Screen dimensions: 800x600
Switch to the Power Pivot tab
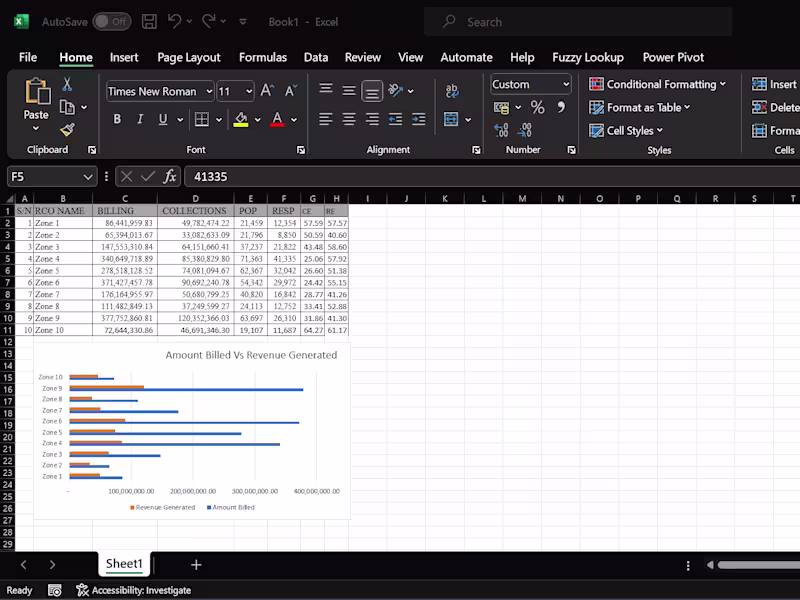(x=673, y=57)
